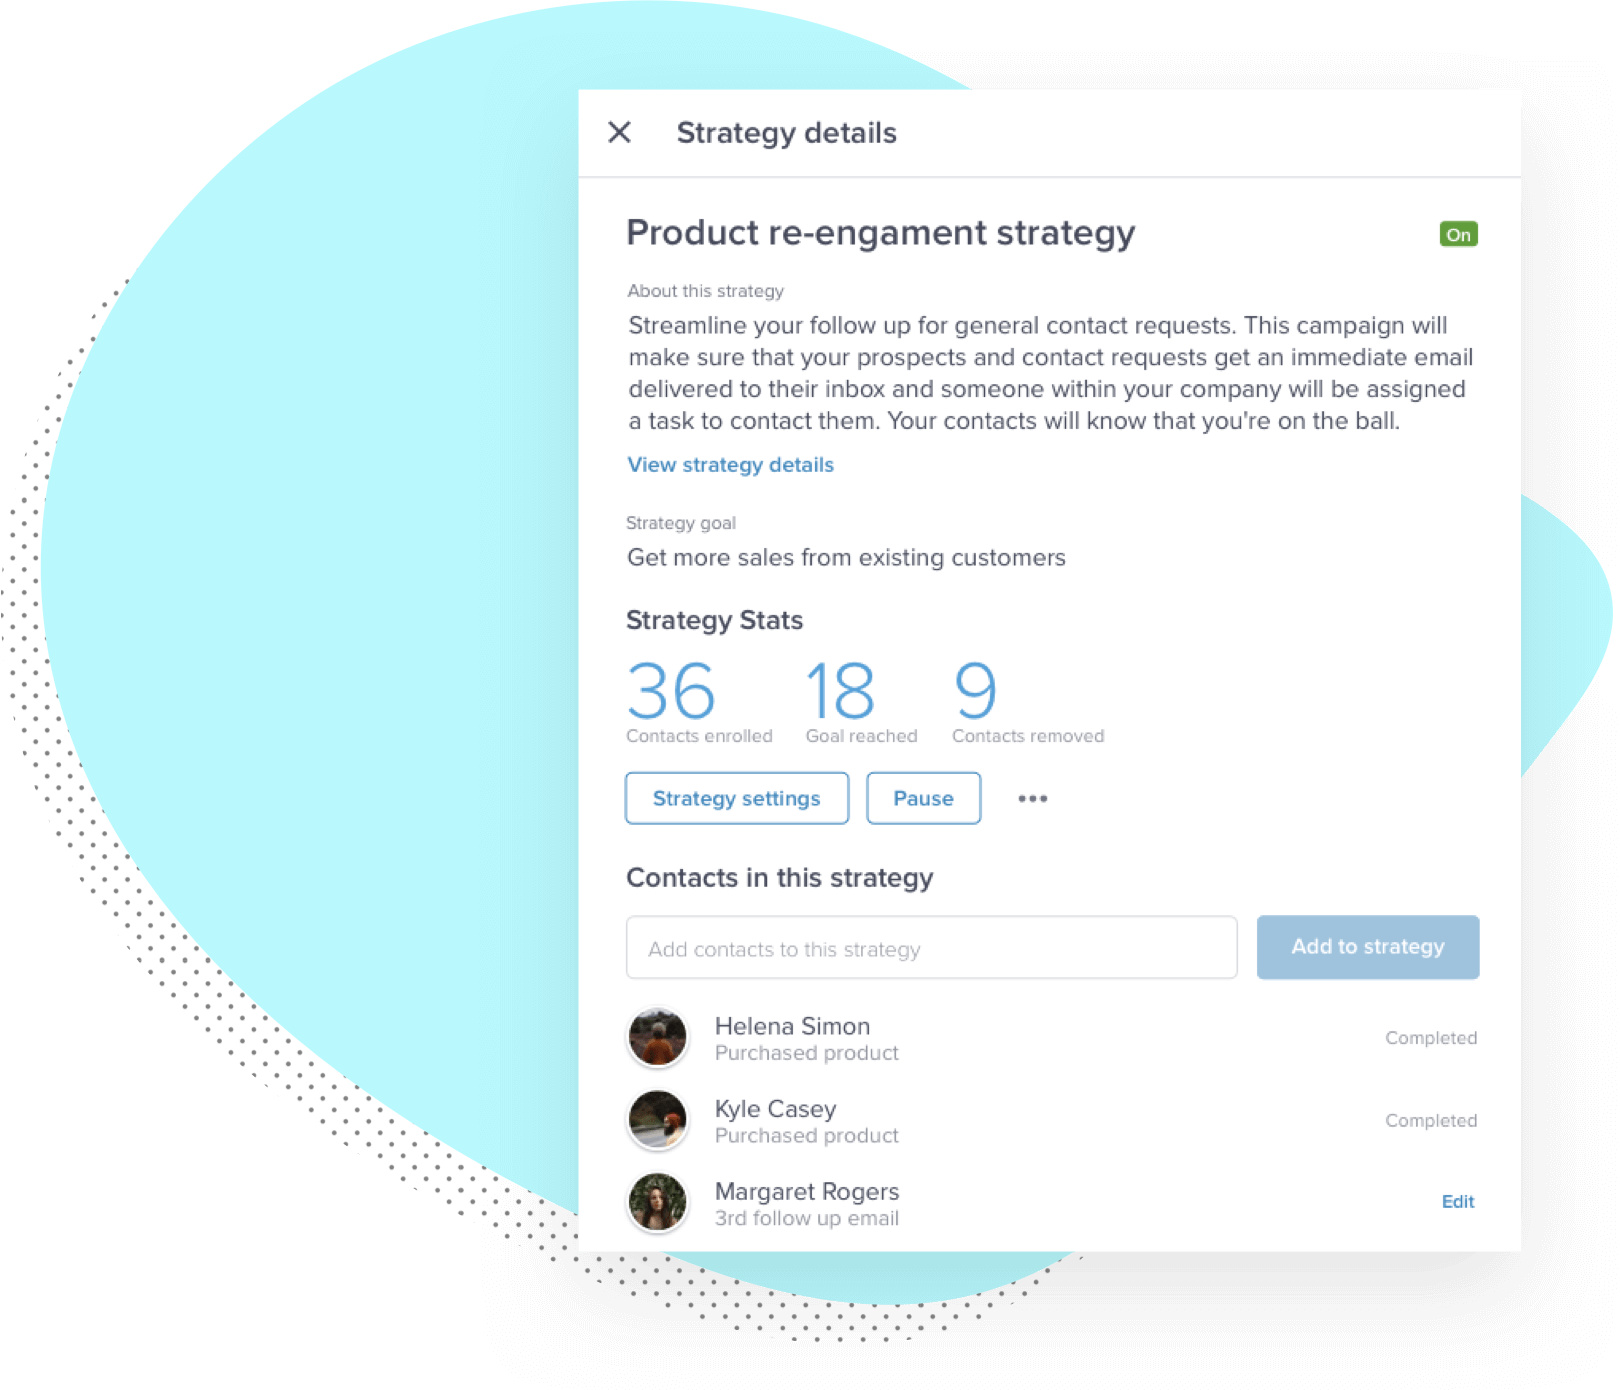
Task: Open the View strategy details link
Action: pyautogui.click(x=730, y=465)
